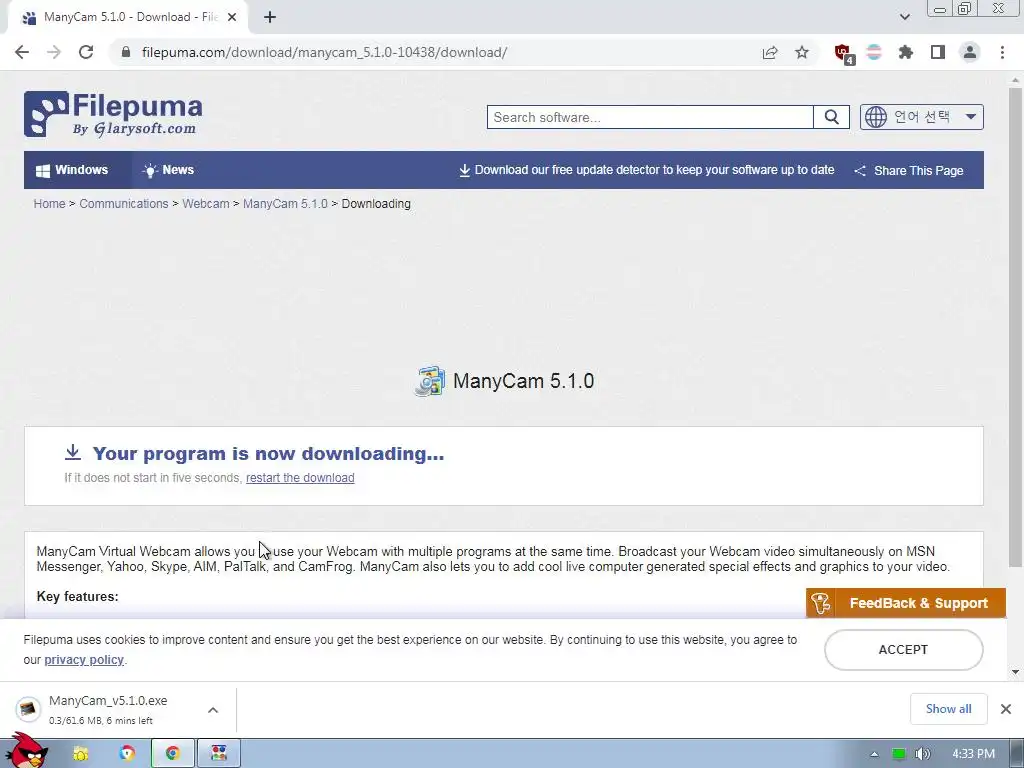Open a new tab with the plus icon
The image size is (1024, 768).
pyautogui.click(x=270, y=18)
